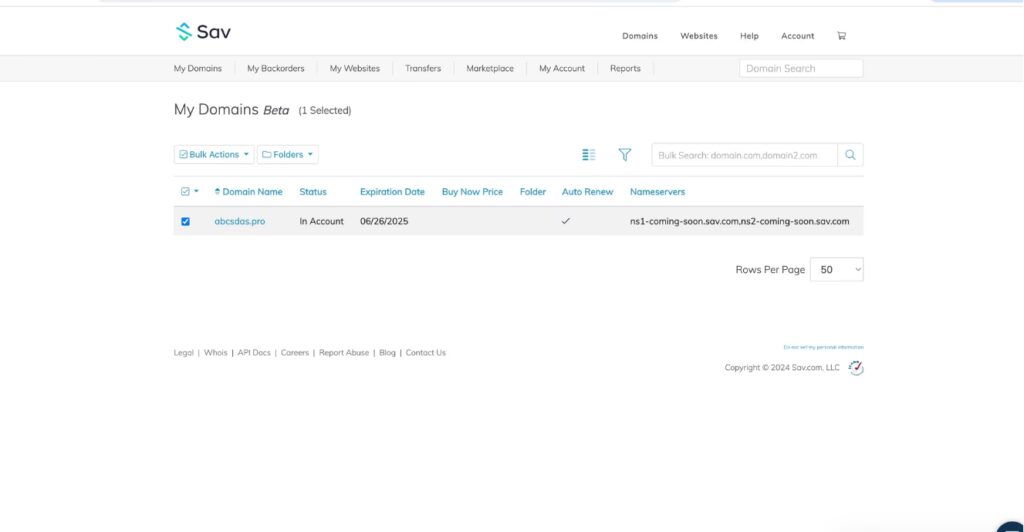Open the shopping cart icon
Image resolution: width=1024 pixels, height=532 pixels.
point(841,36)
